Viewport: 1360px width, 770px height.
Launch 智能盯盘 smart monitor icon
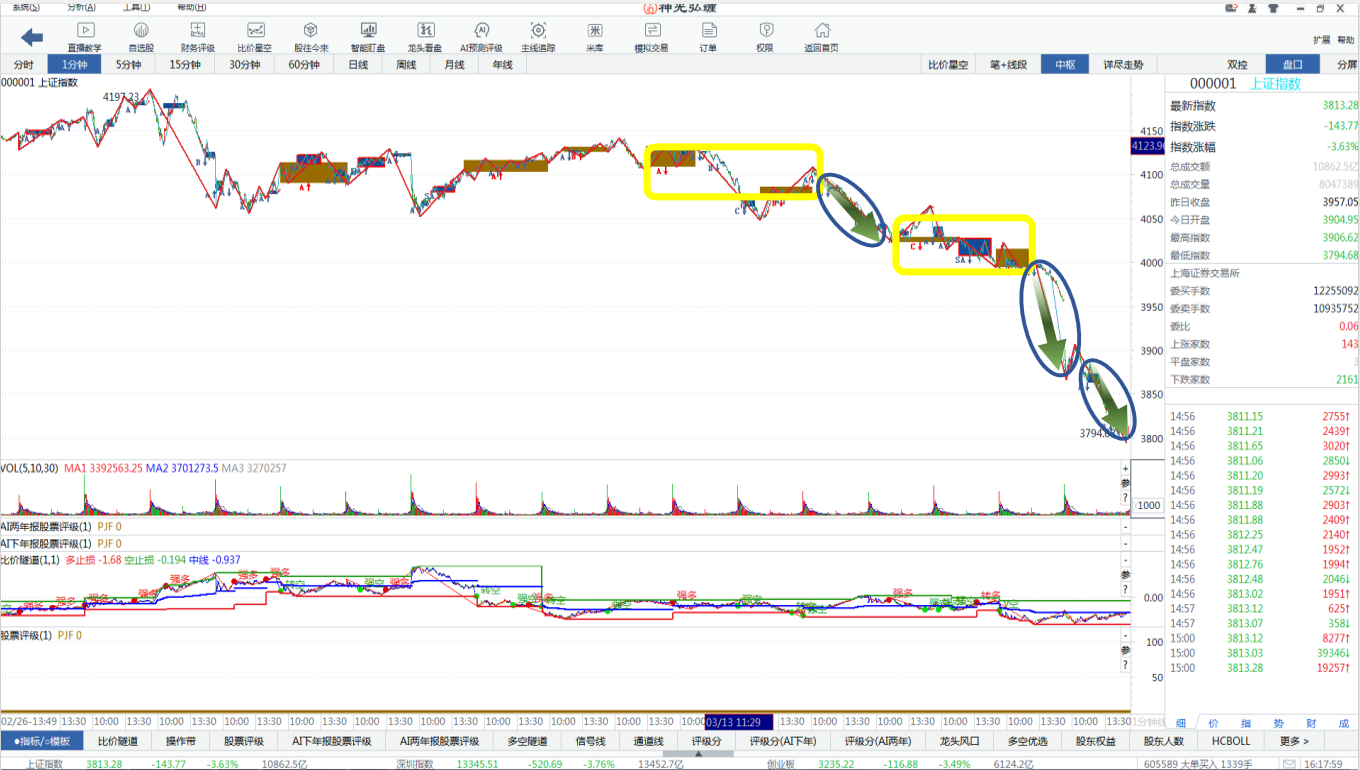(368, 37)
